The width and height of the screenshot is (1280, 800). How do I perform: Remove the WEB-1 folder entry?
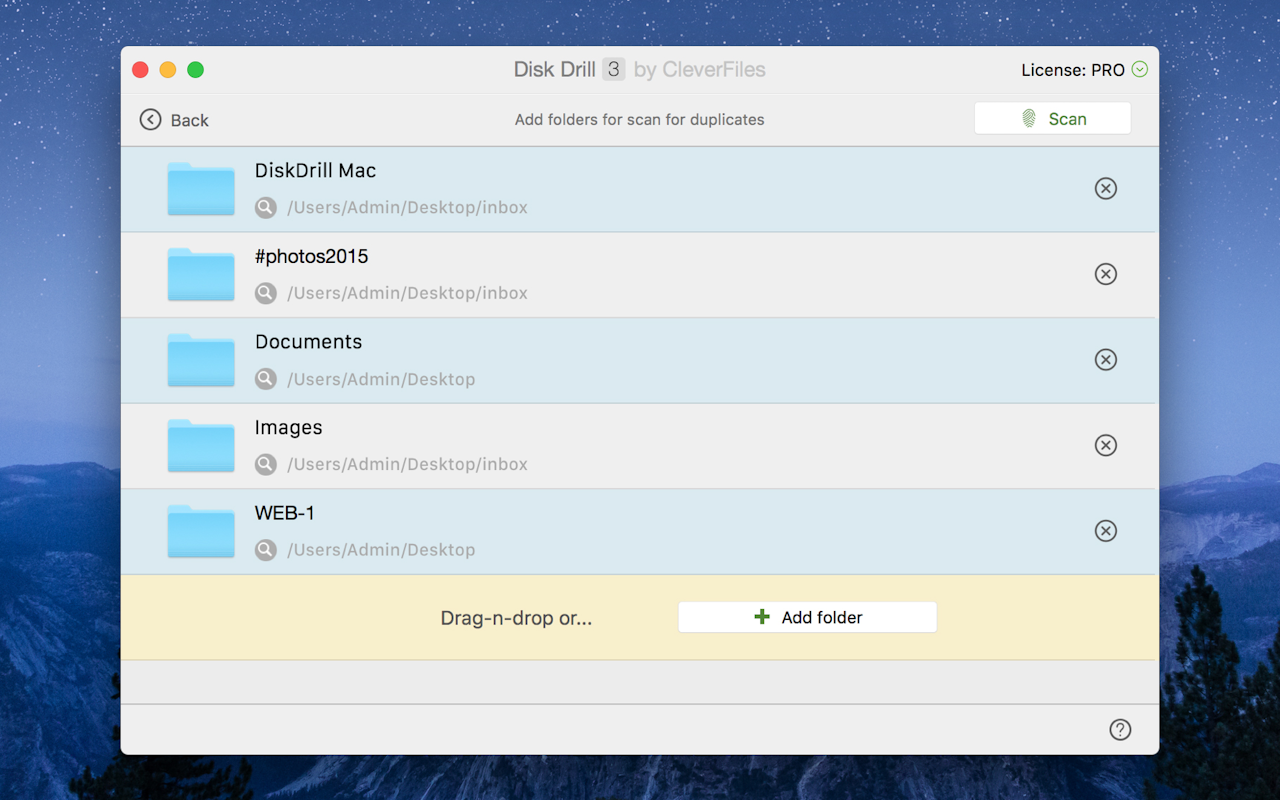(x=1105, y=530)
